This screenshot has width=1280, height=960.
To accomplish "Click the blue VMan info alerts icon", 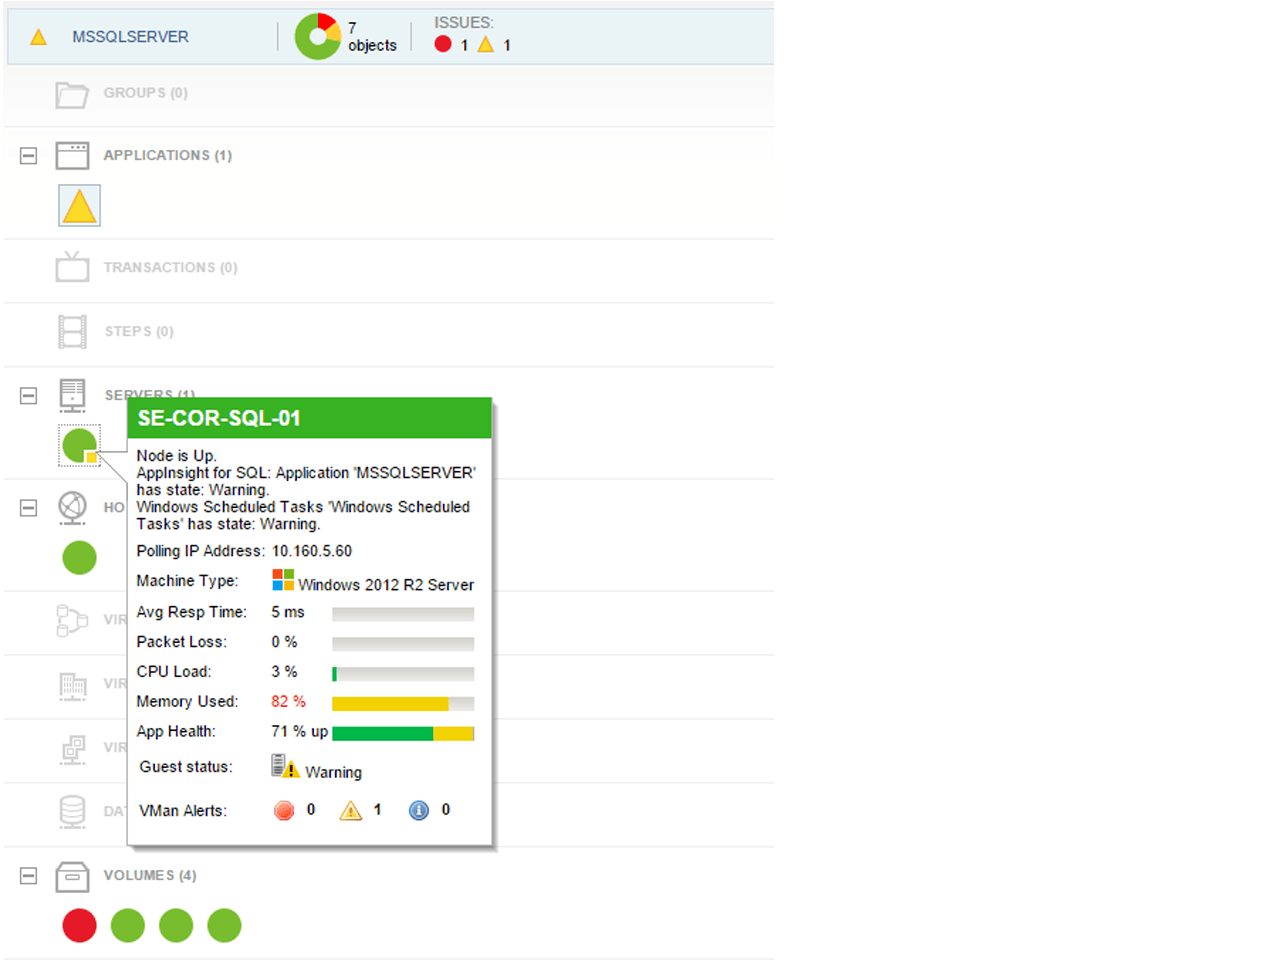I will (419, 810).
